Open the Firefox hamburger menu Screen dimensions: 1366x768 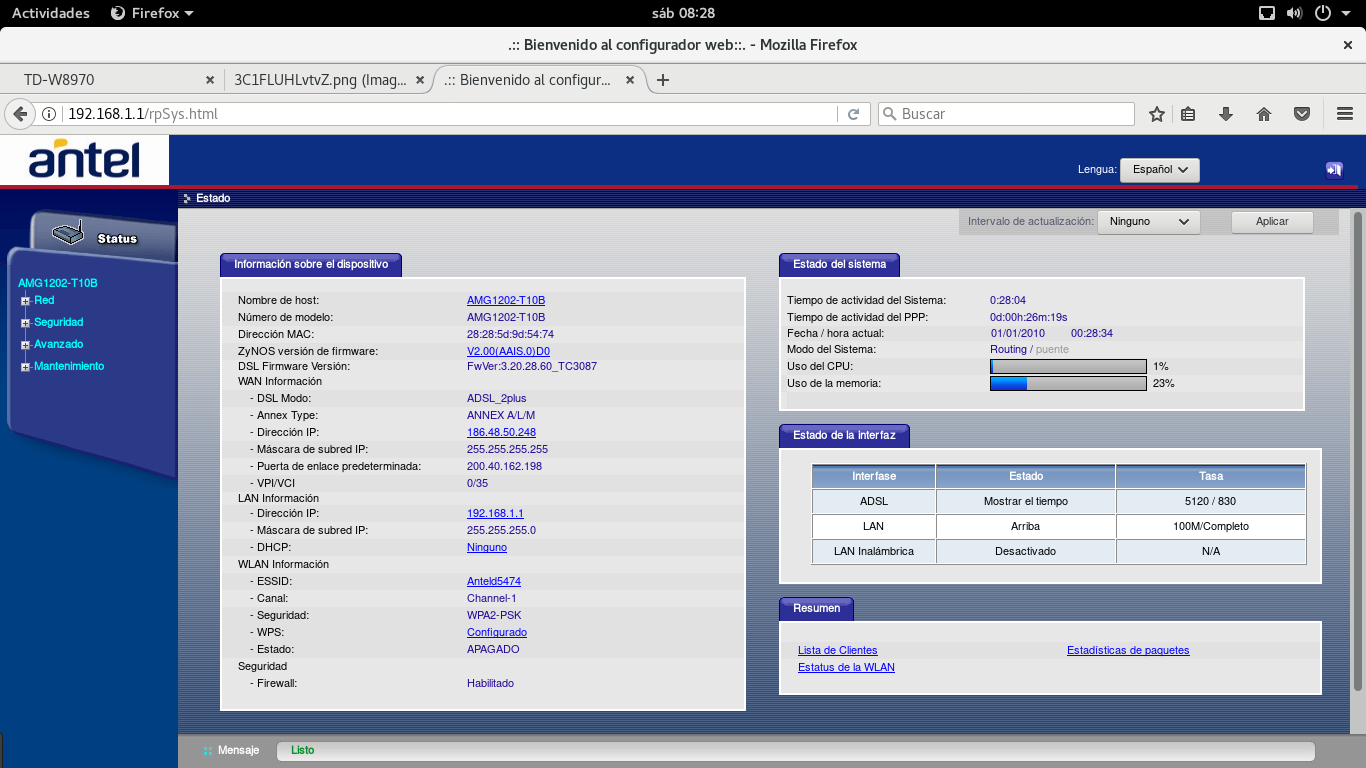(x=1344, y=114)
